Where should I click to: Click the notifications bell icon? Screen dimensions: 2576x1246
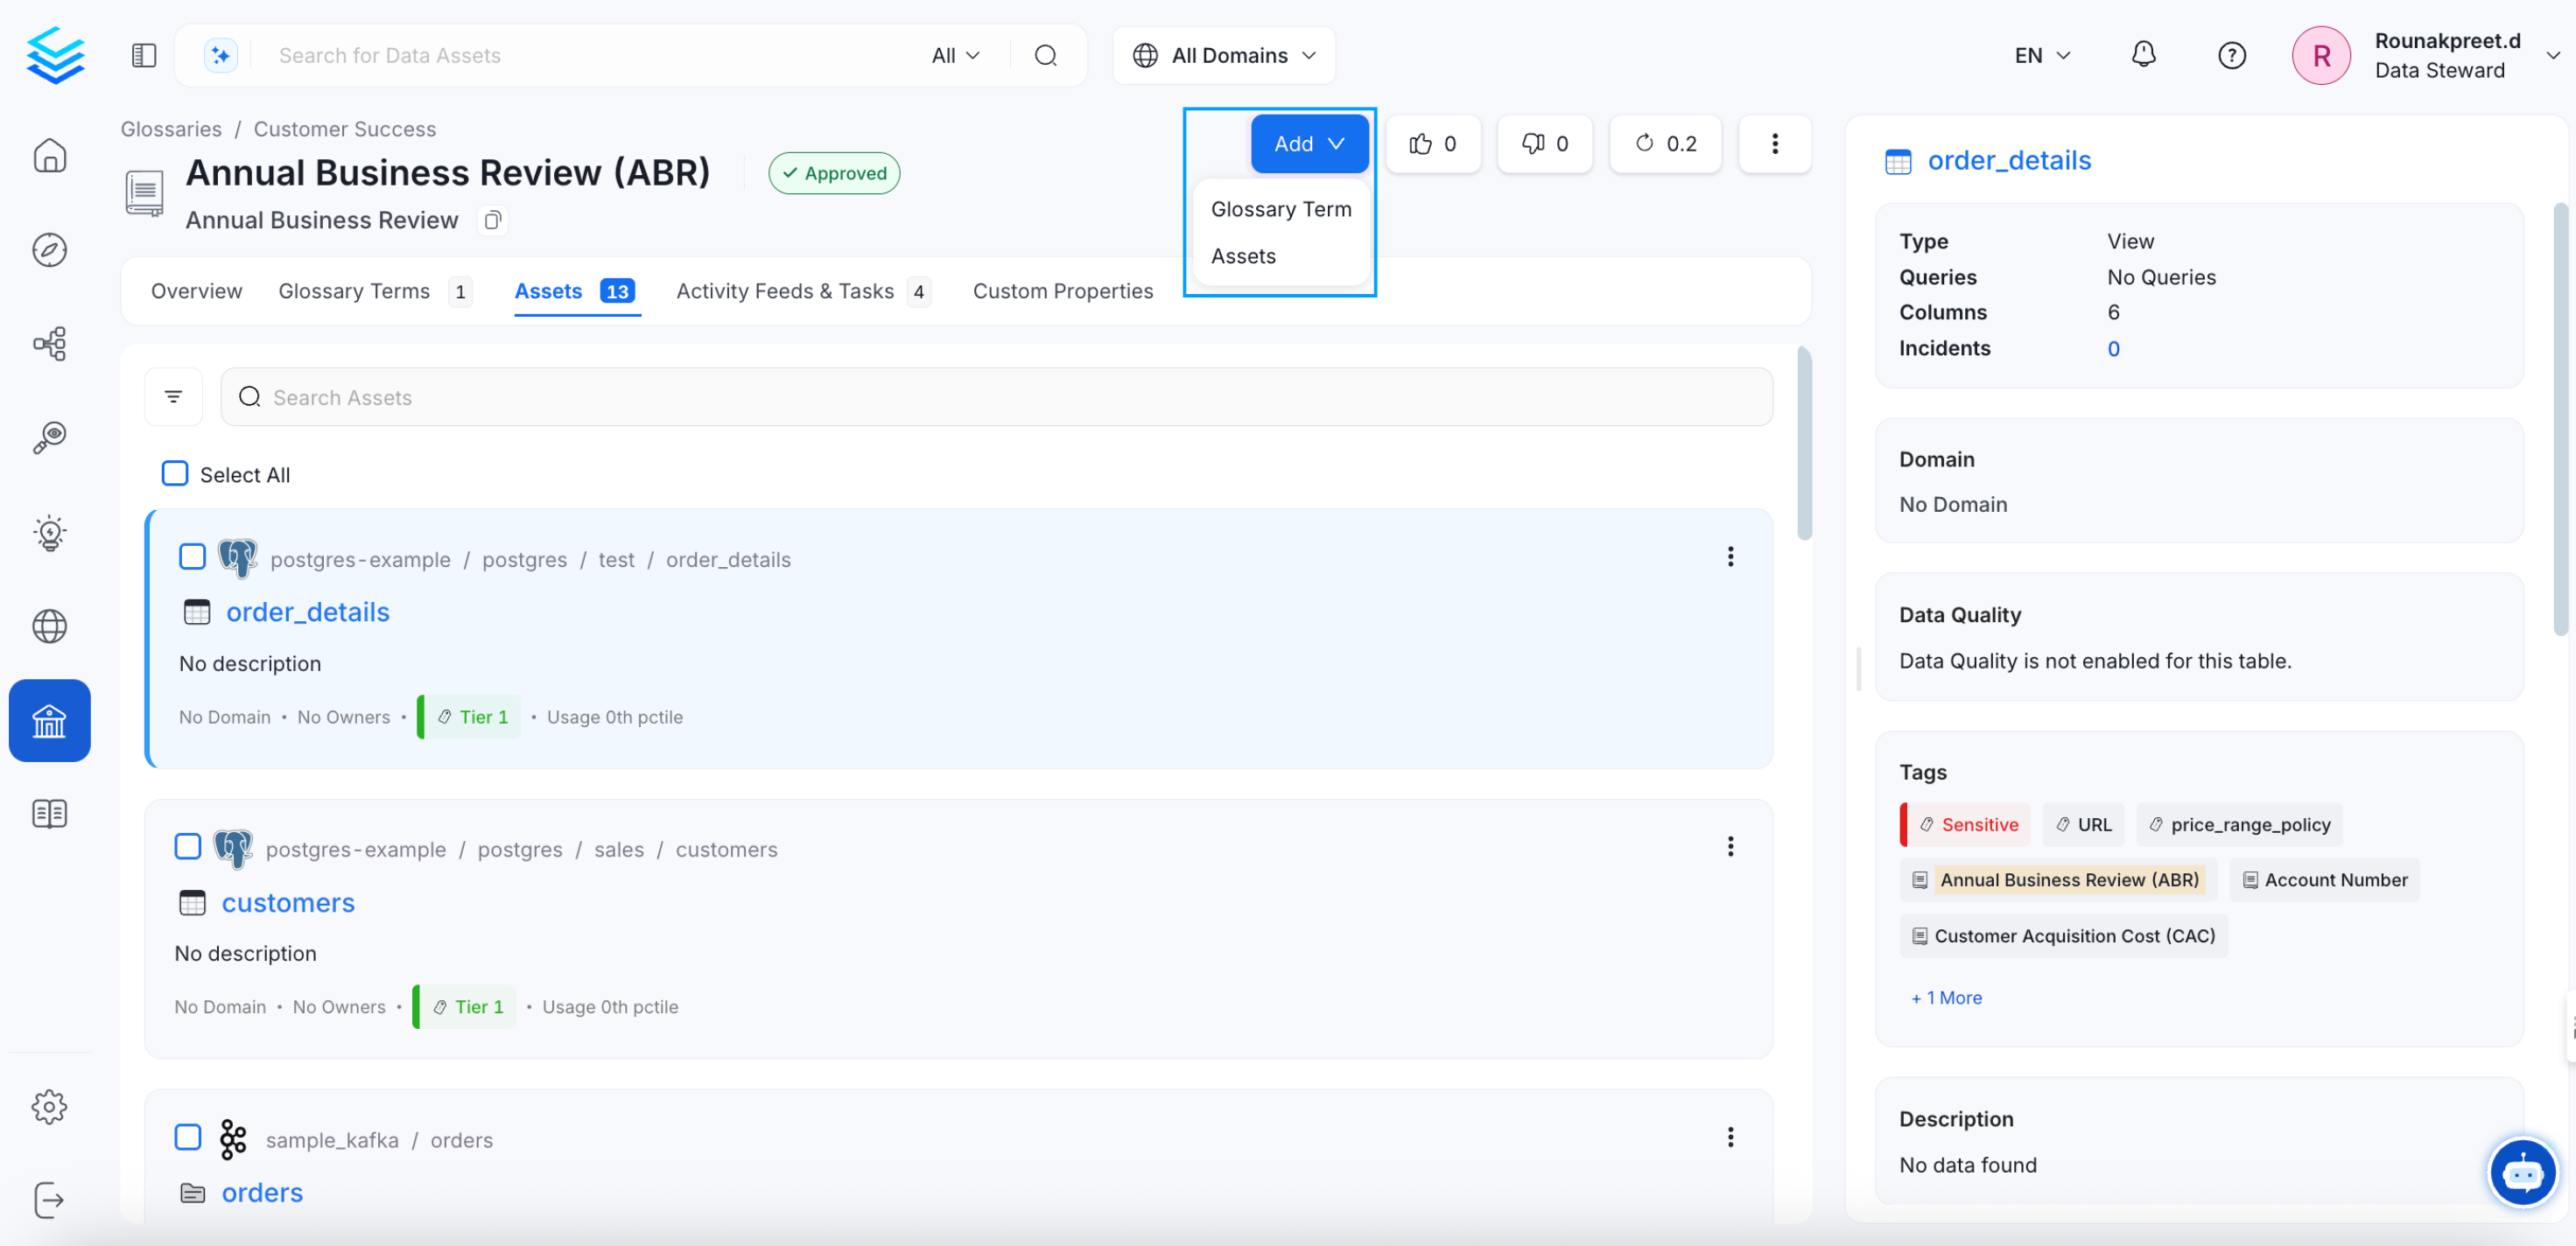(x=2143, y=55)
